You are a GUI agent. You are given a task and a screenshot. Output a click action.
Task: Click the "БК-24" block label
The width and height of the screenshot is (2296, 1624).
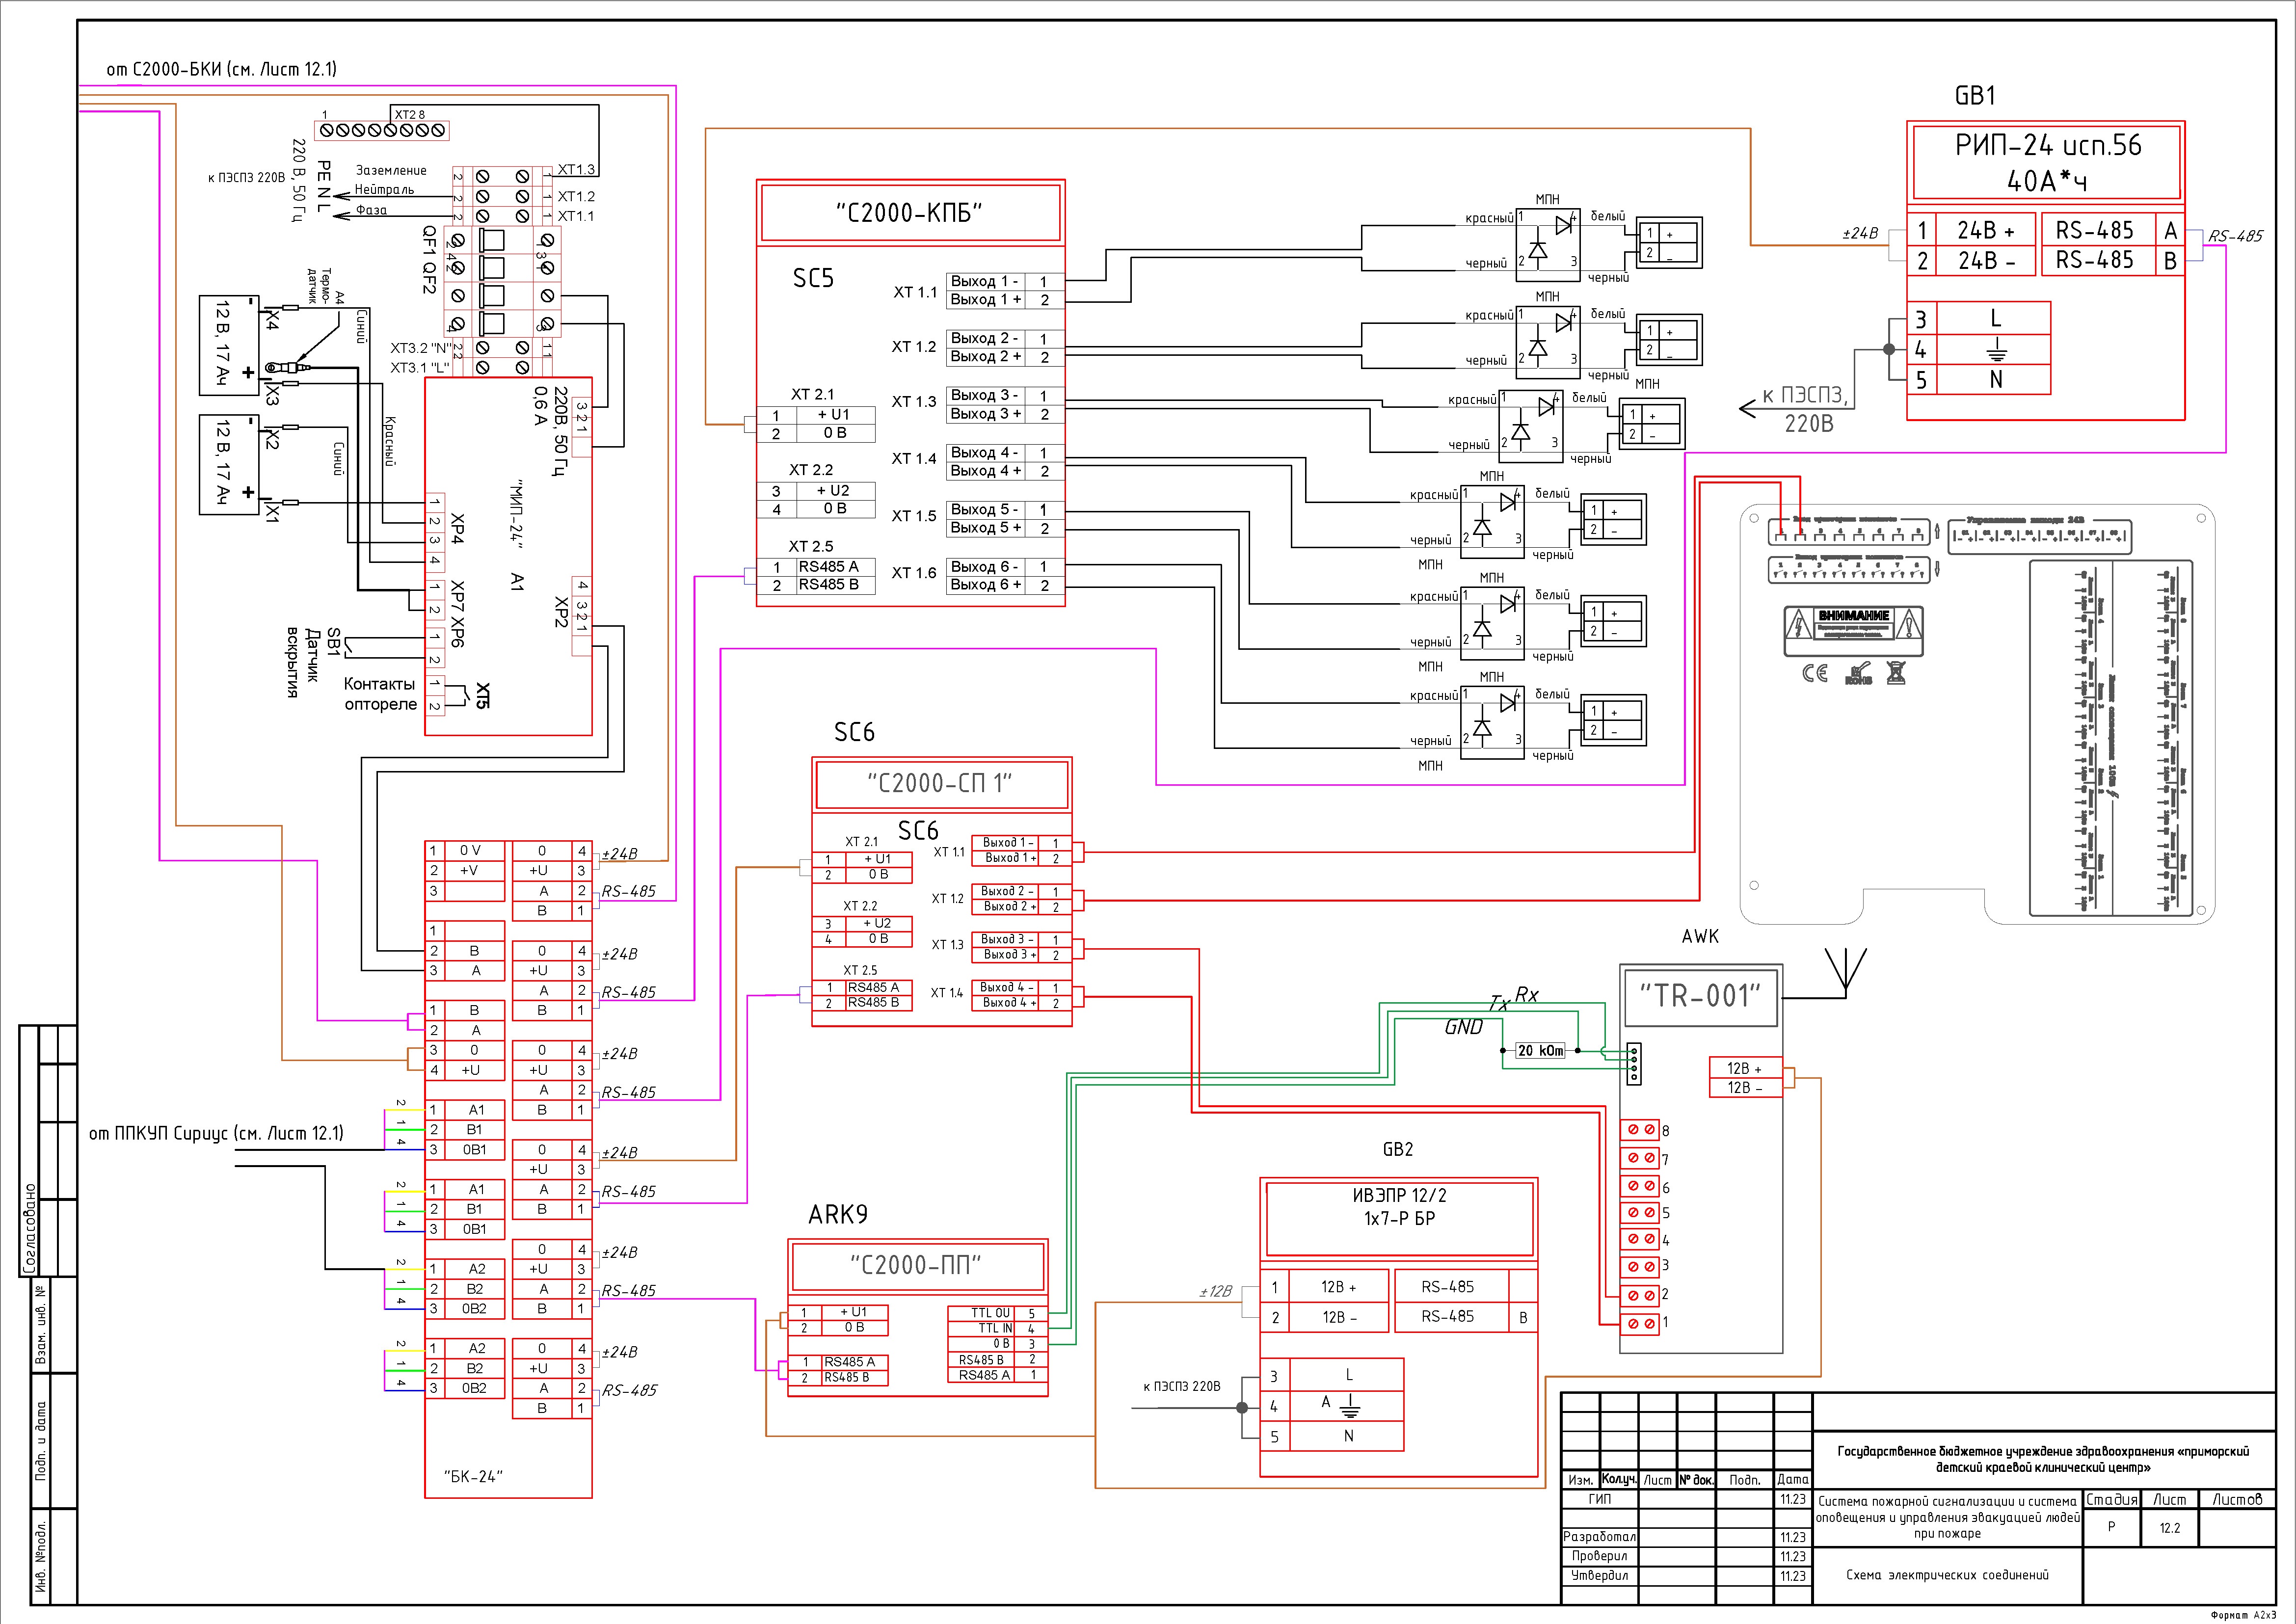473,1476
